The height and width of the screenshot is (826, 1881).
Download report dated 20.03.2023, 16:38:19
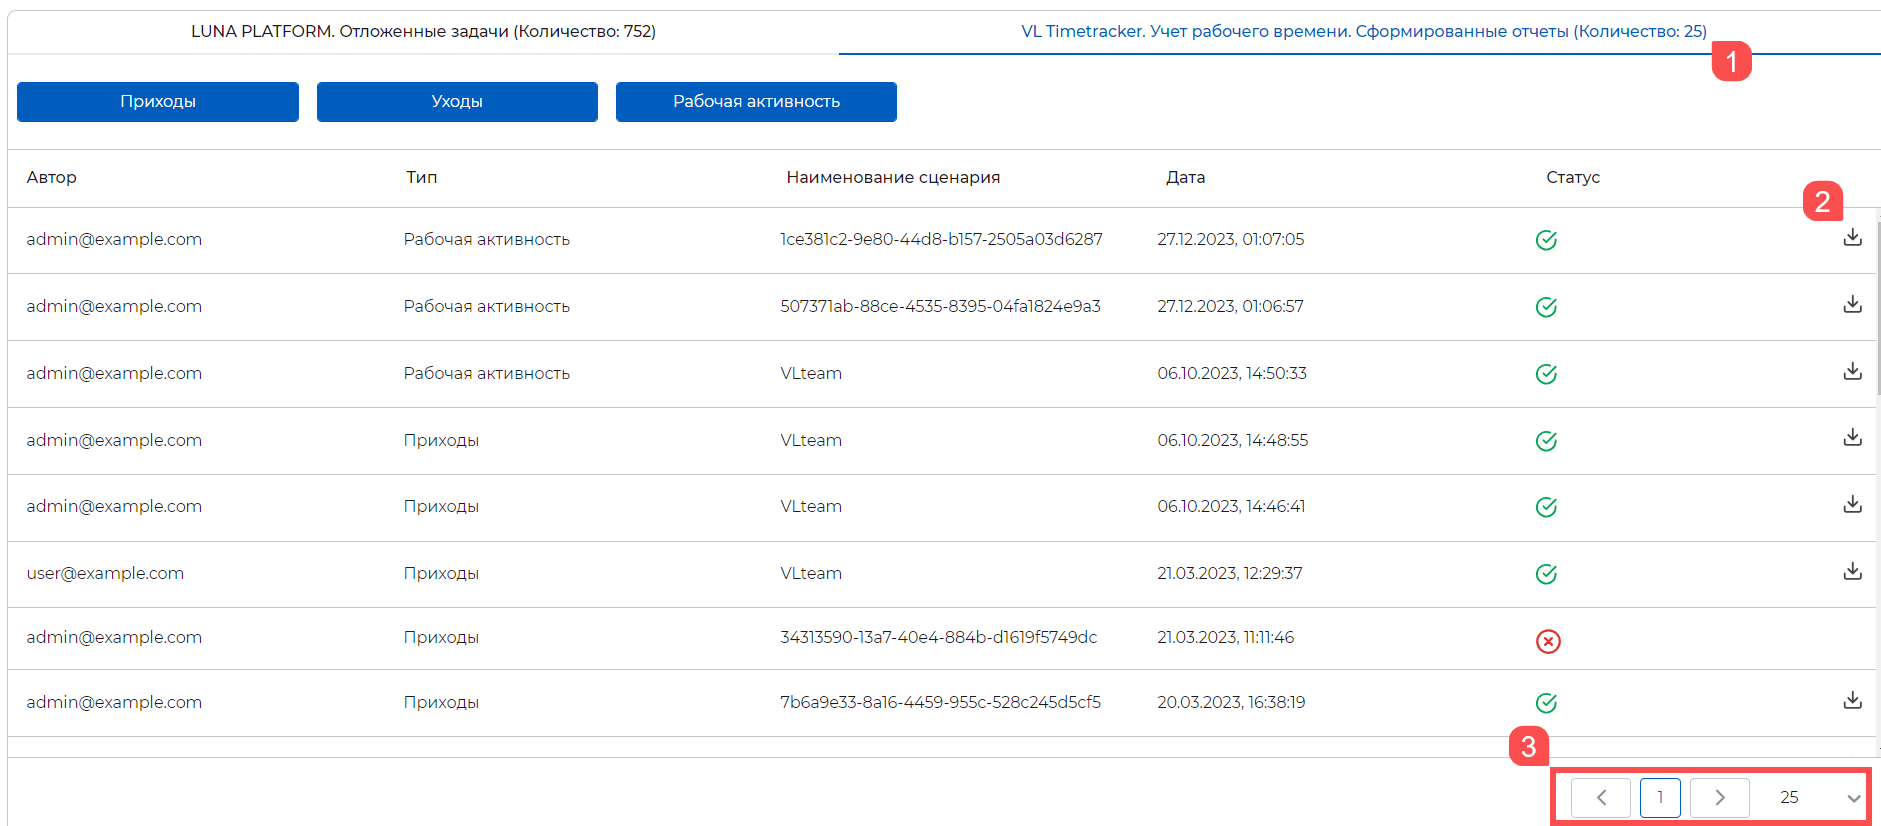click(x=1852, y=700)
